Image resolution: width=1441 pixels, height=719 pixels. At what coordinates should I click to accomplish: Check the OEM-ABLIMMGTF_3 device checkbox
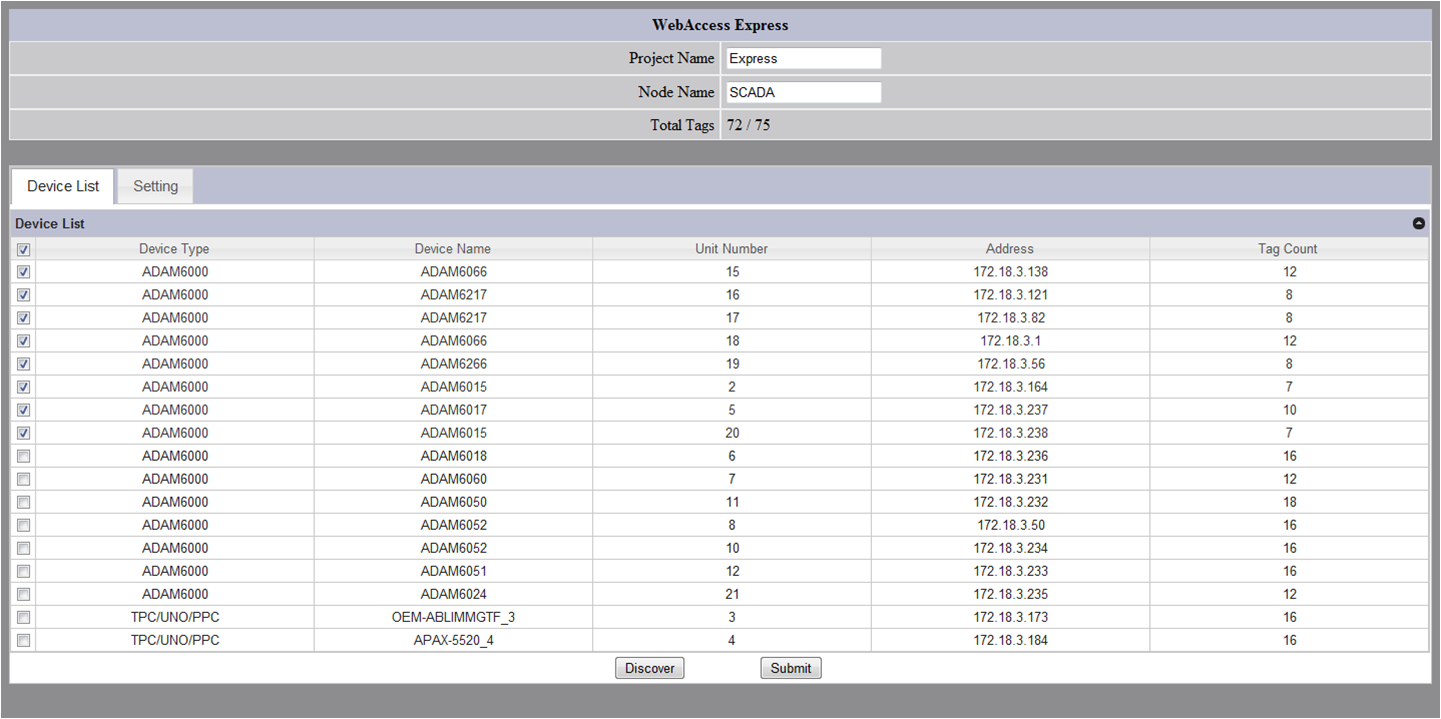point(23,617)
